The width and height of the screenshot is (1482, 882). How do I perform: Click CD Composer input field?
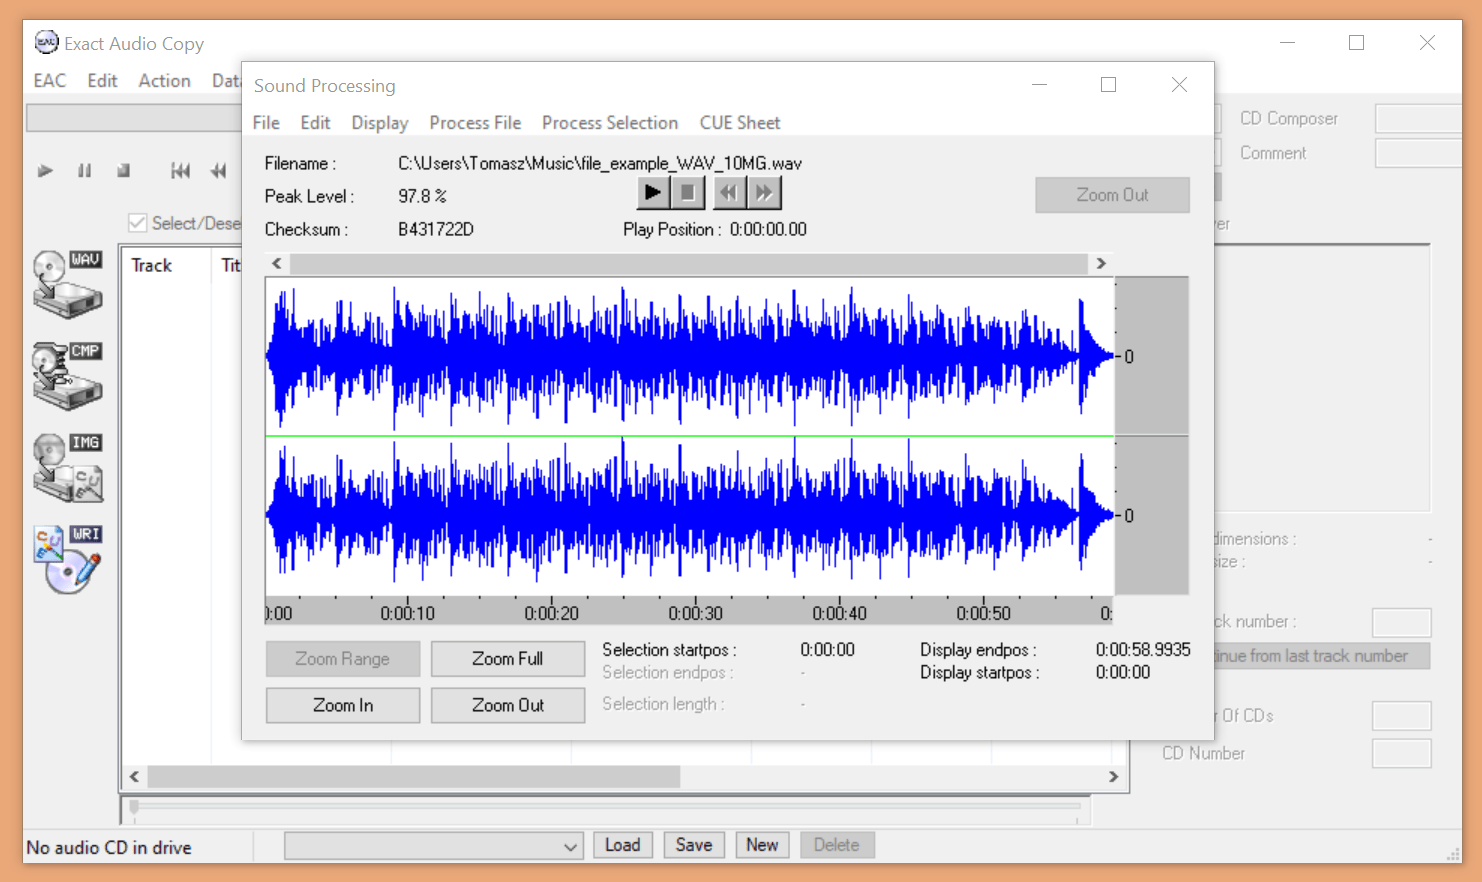[x=1418, y=118]
